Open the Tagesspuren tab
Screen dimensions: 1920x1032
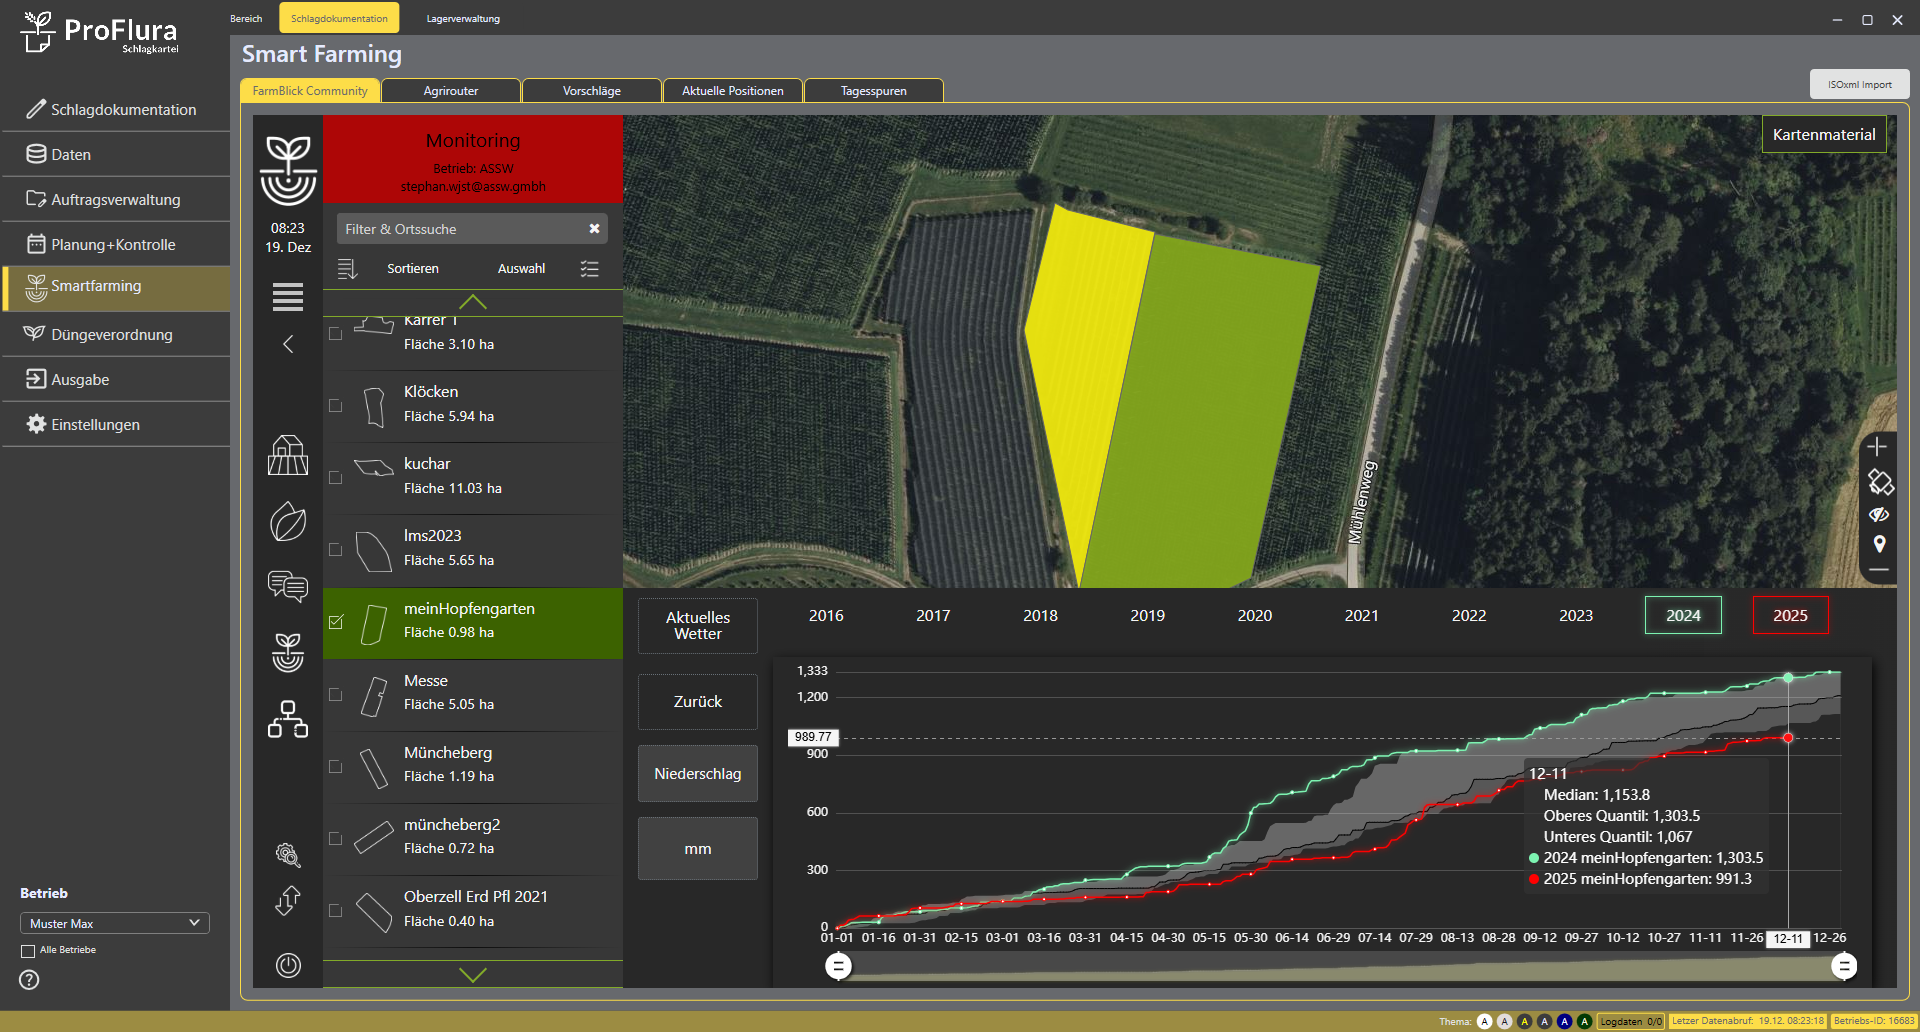(x=873, y=91)
